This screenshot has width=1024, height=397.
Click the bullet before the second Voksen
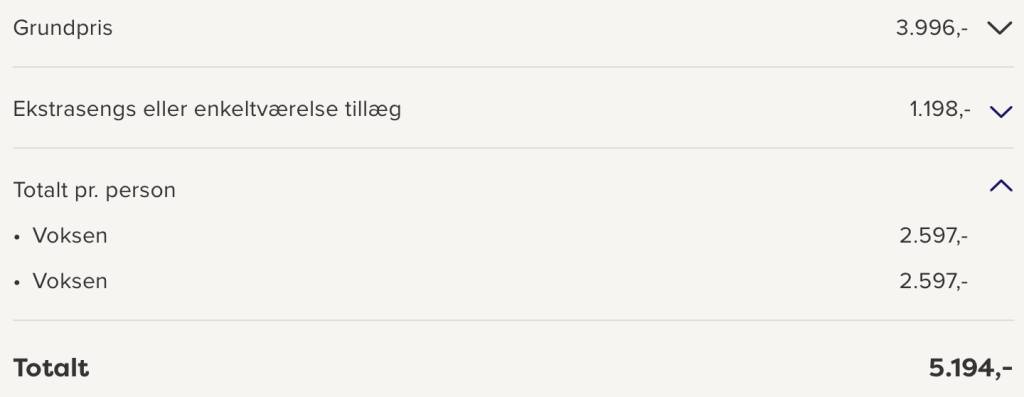pyautogui.click(x=17, y=283)
